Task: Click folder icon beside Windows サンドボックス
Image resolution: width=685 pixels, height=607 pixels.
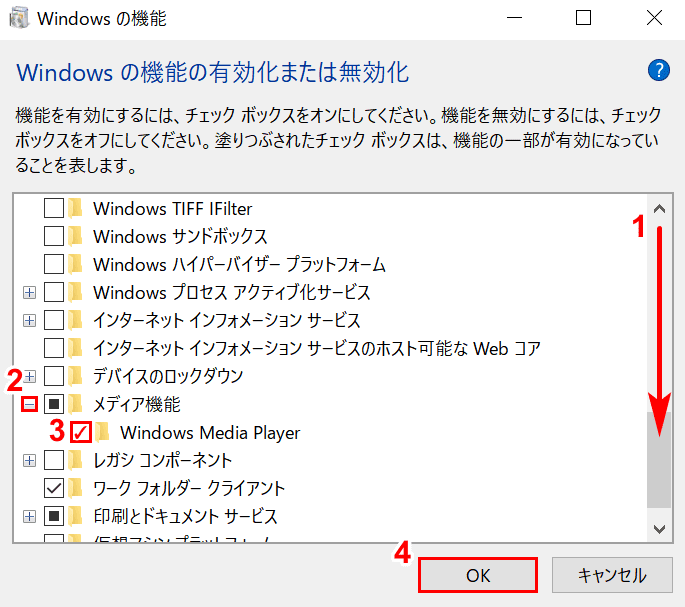Action: coord(76,236)
